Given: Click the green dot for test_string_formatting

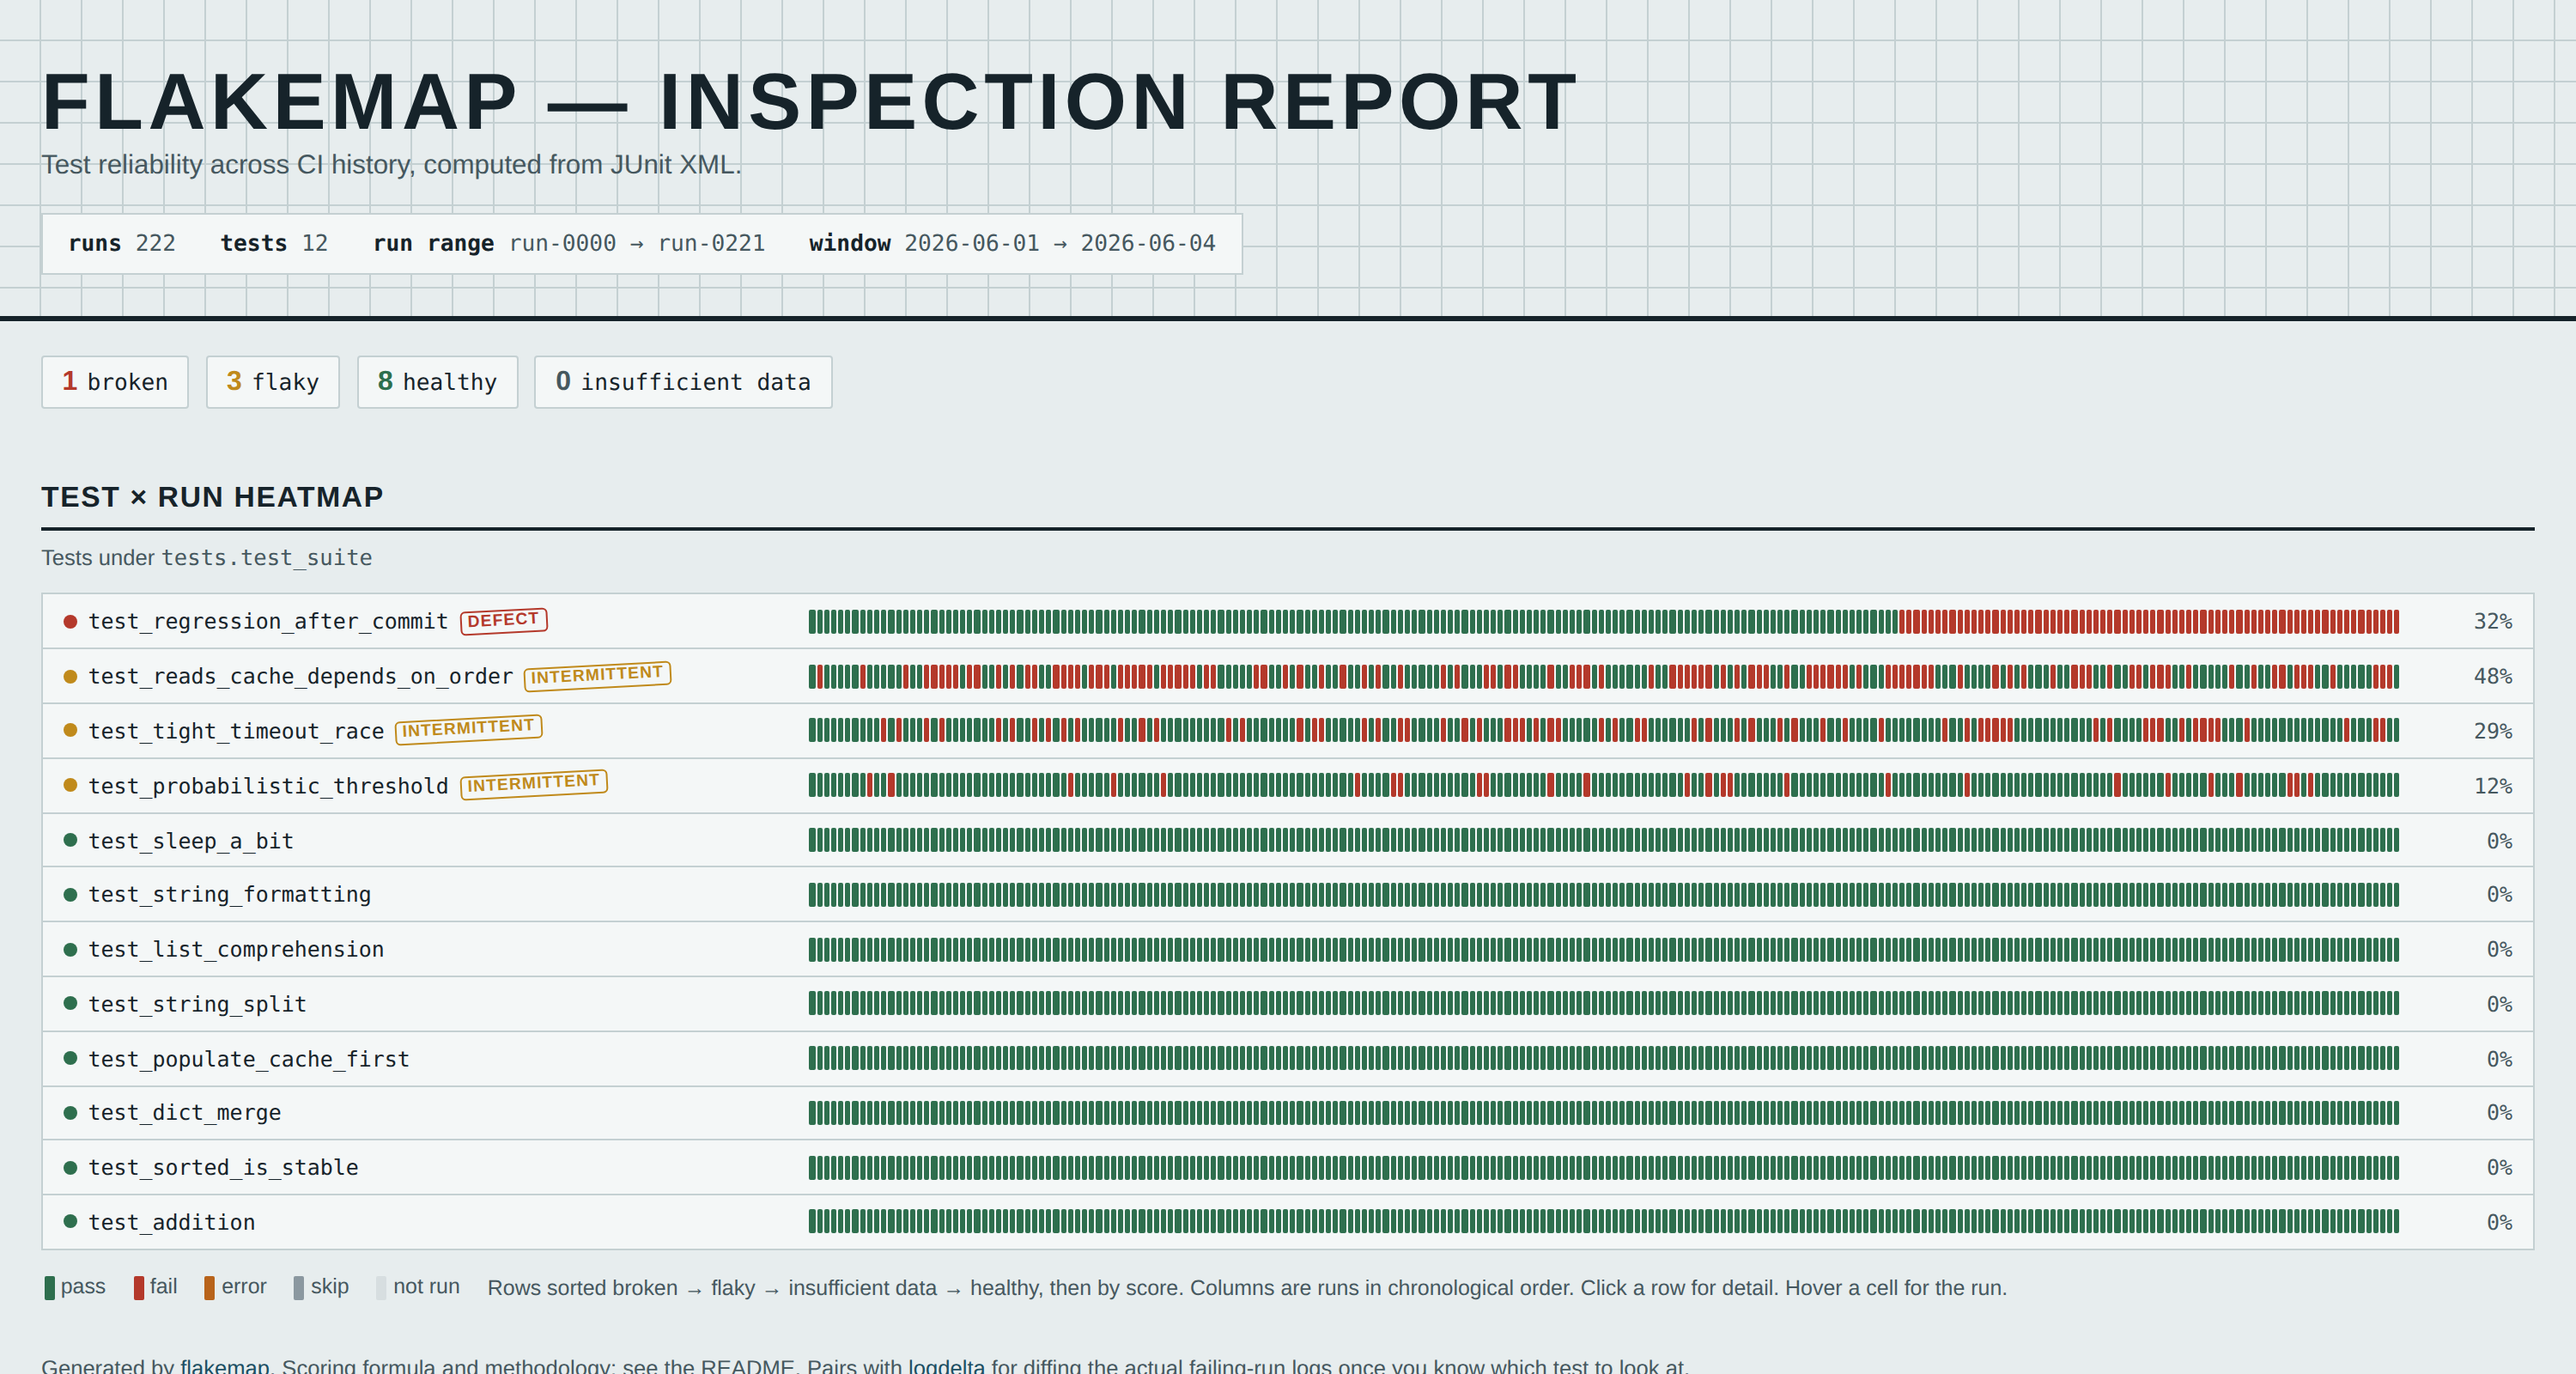Looking at the screenshot, I should click(x=70, y=894).
